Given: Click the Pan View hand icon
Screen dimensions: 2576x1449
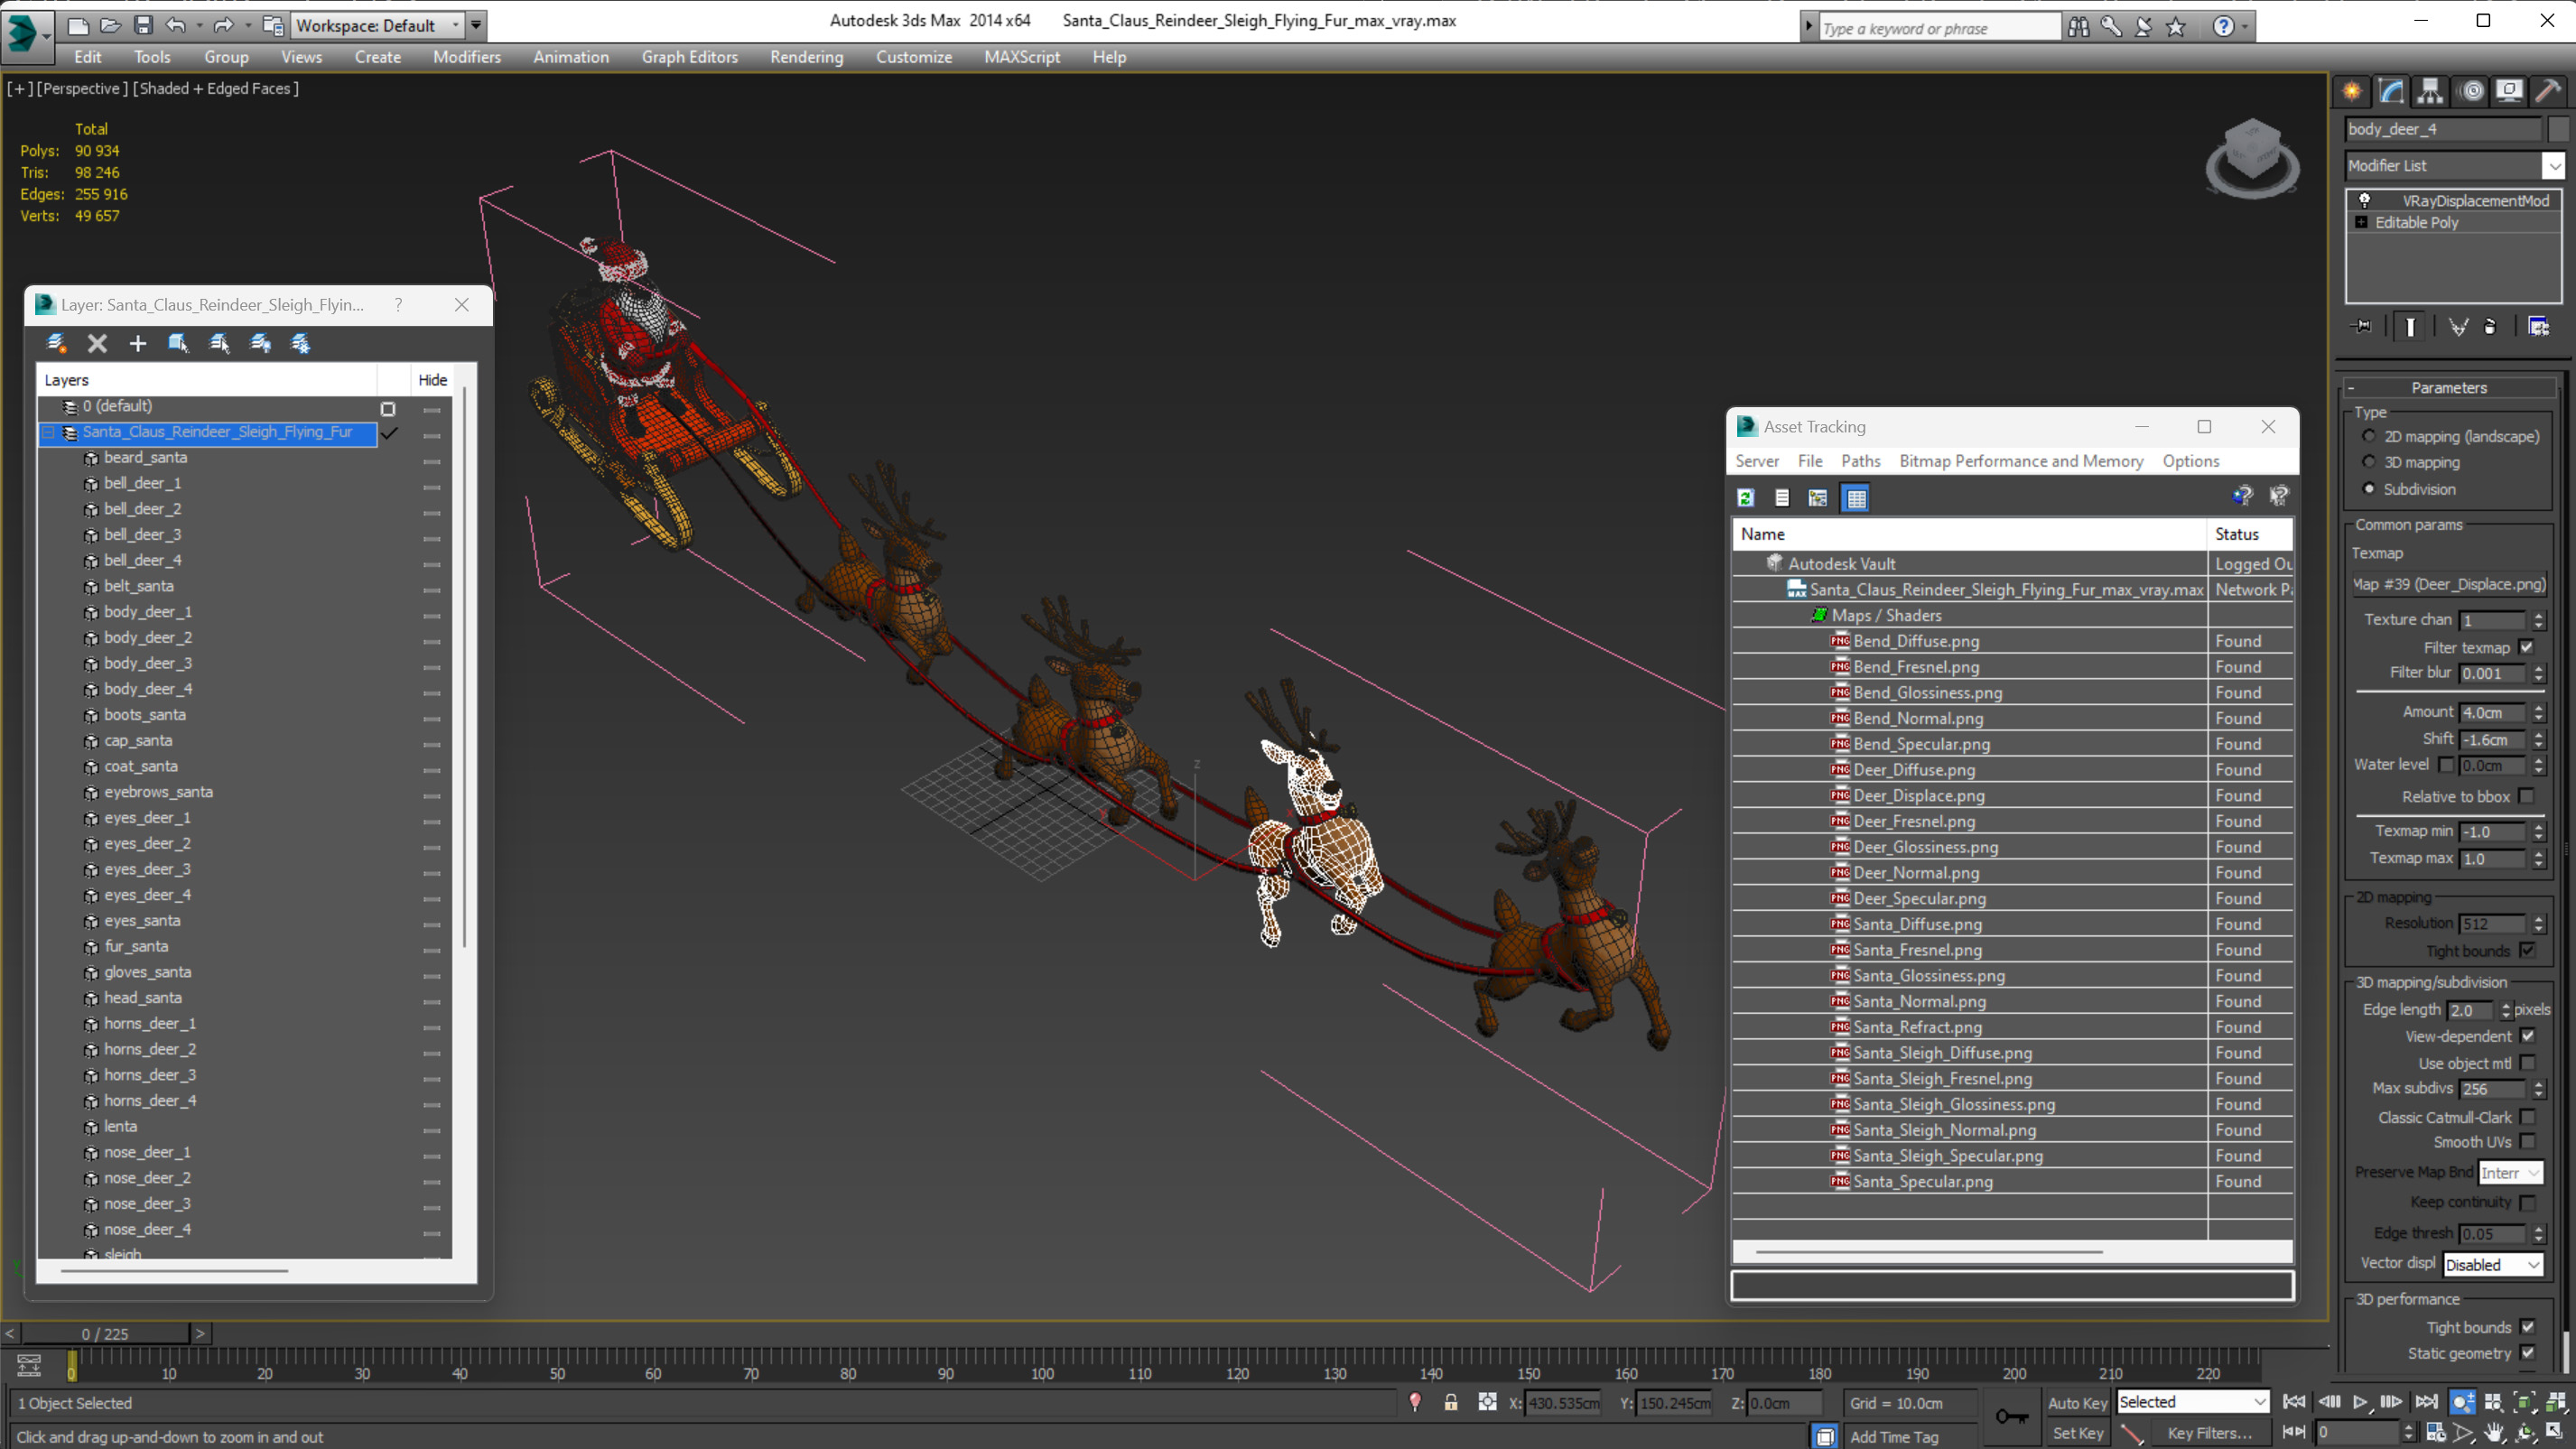Looking at the screenshot, I should click(x=2494, y=1432).
